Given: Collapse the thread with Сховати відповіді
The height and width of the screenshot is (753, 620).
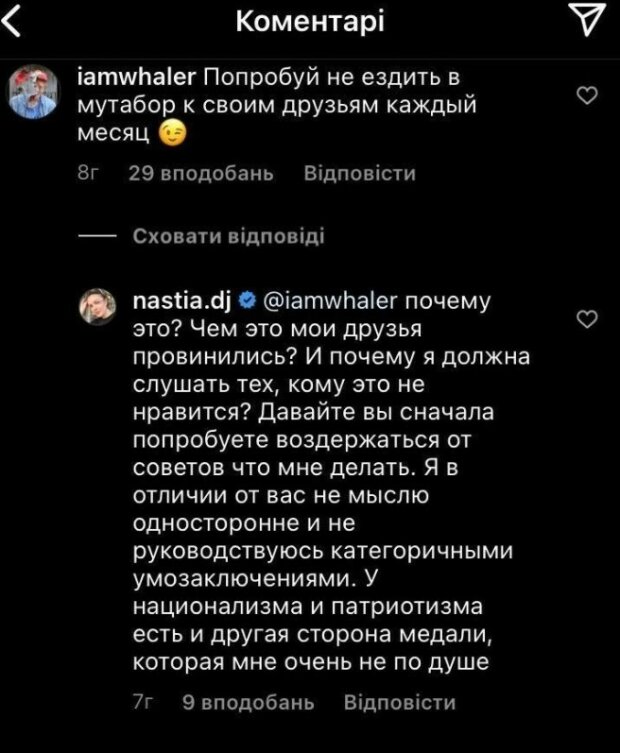Looking at the screenshot, I should pyautogui.click(x=228, y=237).
